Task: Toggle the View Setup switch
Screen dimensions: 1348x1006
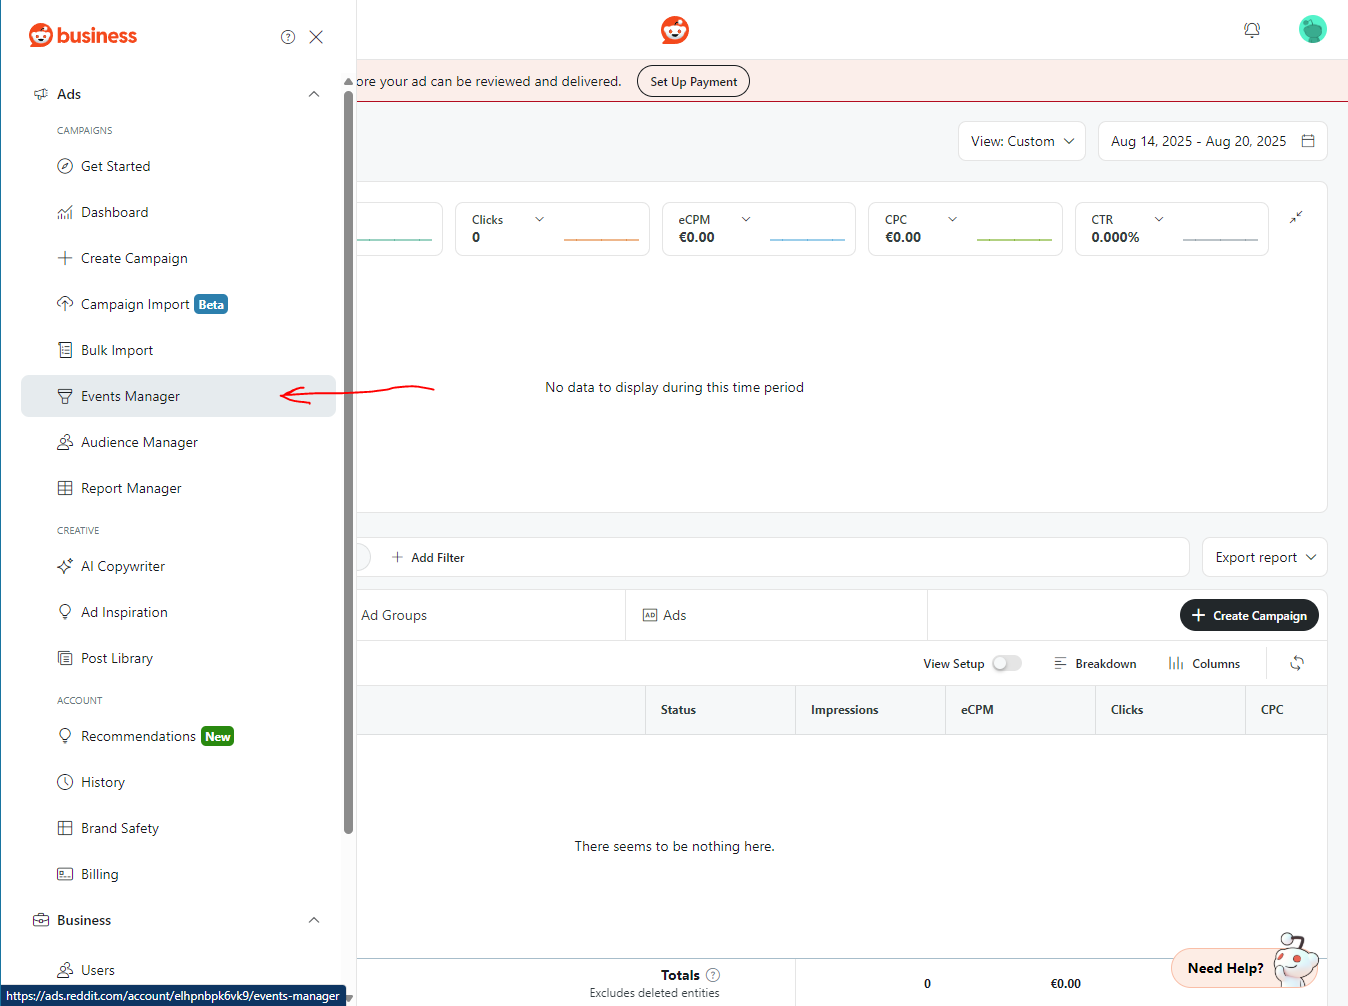Action: click(1006, 663)
